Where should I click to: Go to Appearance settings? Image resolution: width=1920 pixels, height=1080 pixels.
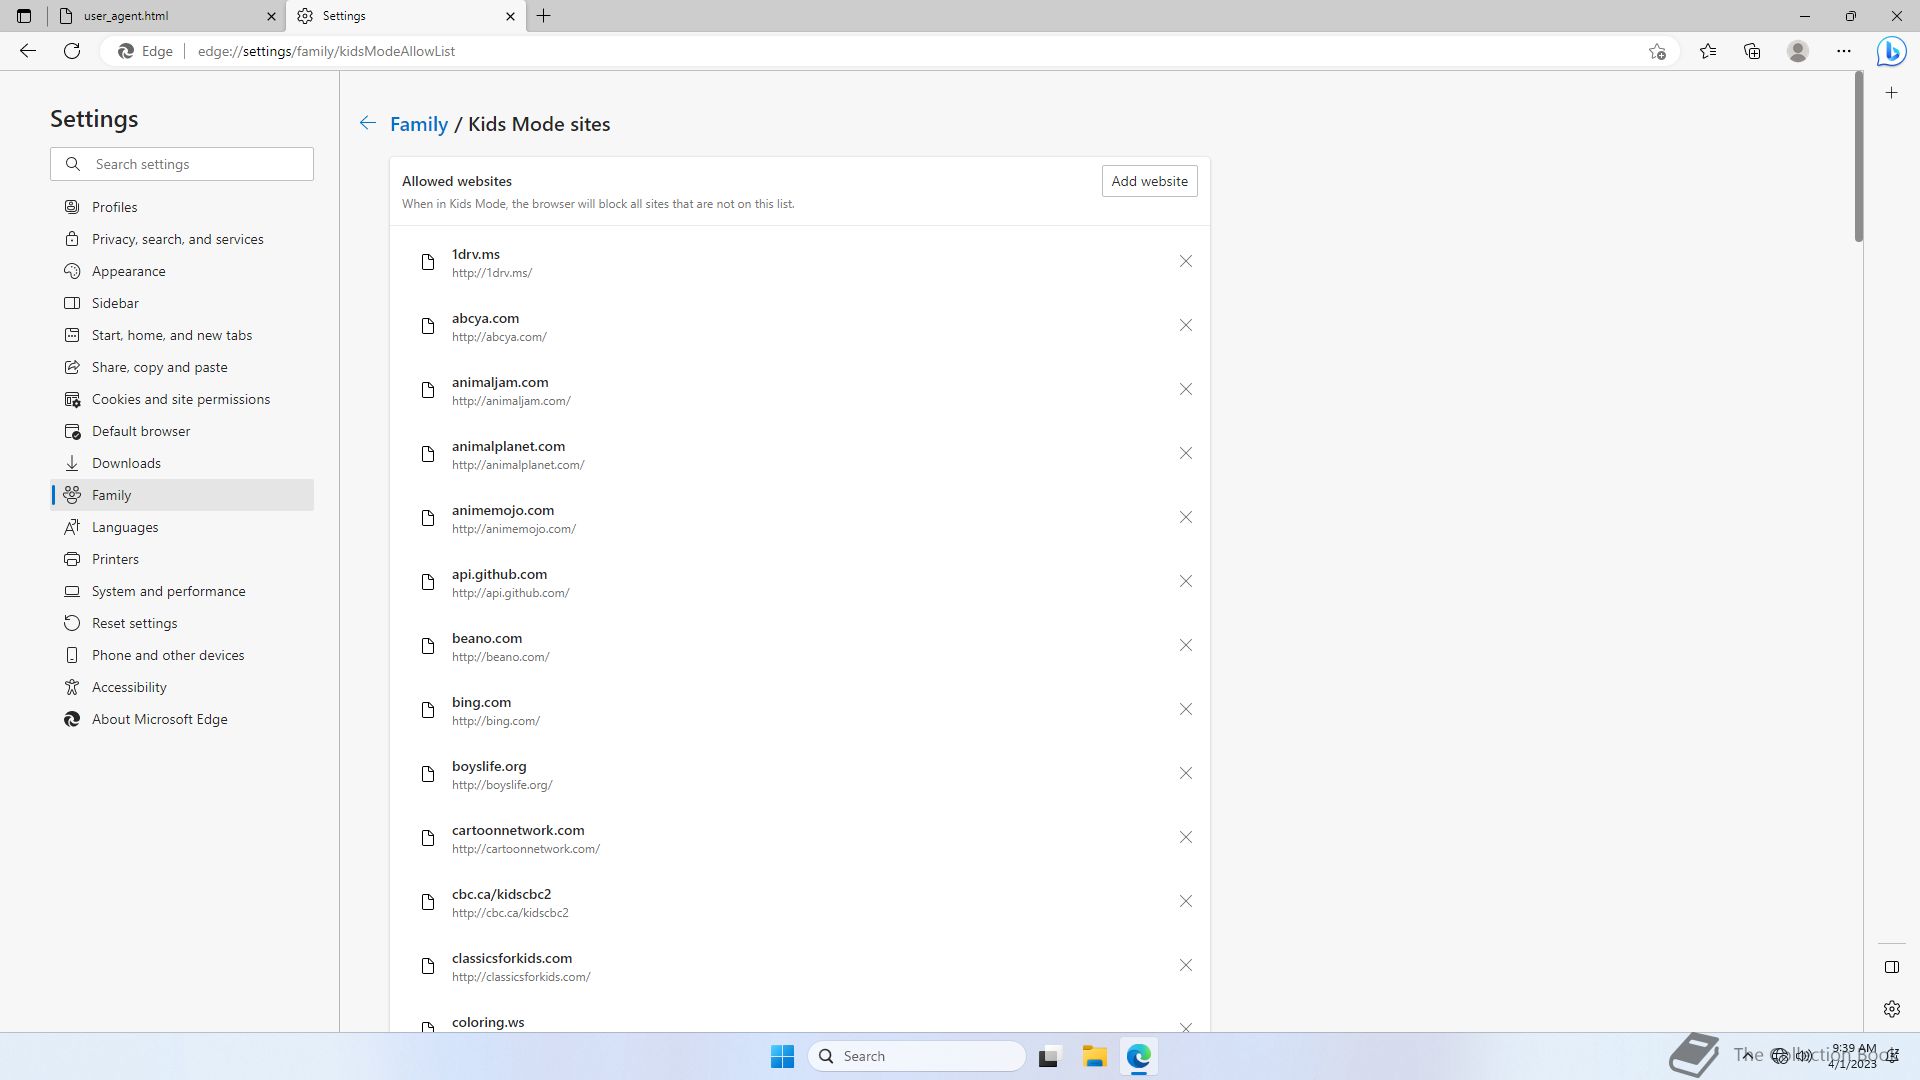click(182, 271)
